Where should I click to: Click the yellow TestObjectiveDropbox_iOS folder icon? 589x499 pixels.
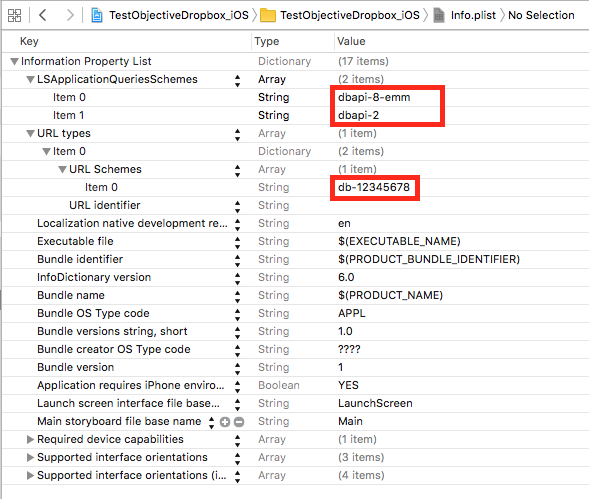(x=267, y=15)
